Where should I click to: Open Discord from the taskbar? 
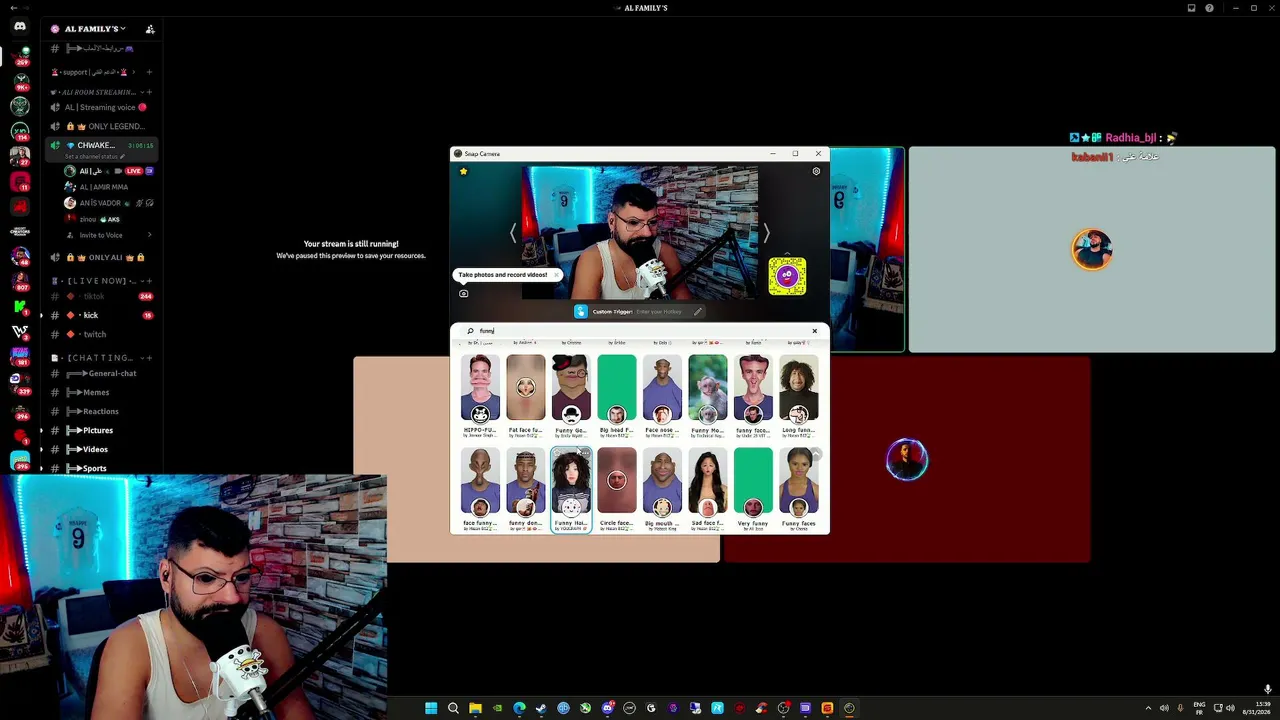[607, 708]
